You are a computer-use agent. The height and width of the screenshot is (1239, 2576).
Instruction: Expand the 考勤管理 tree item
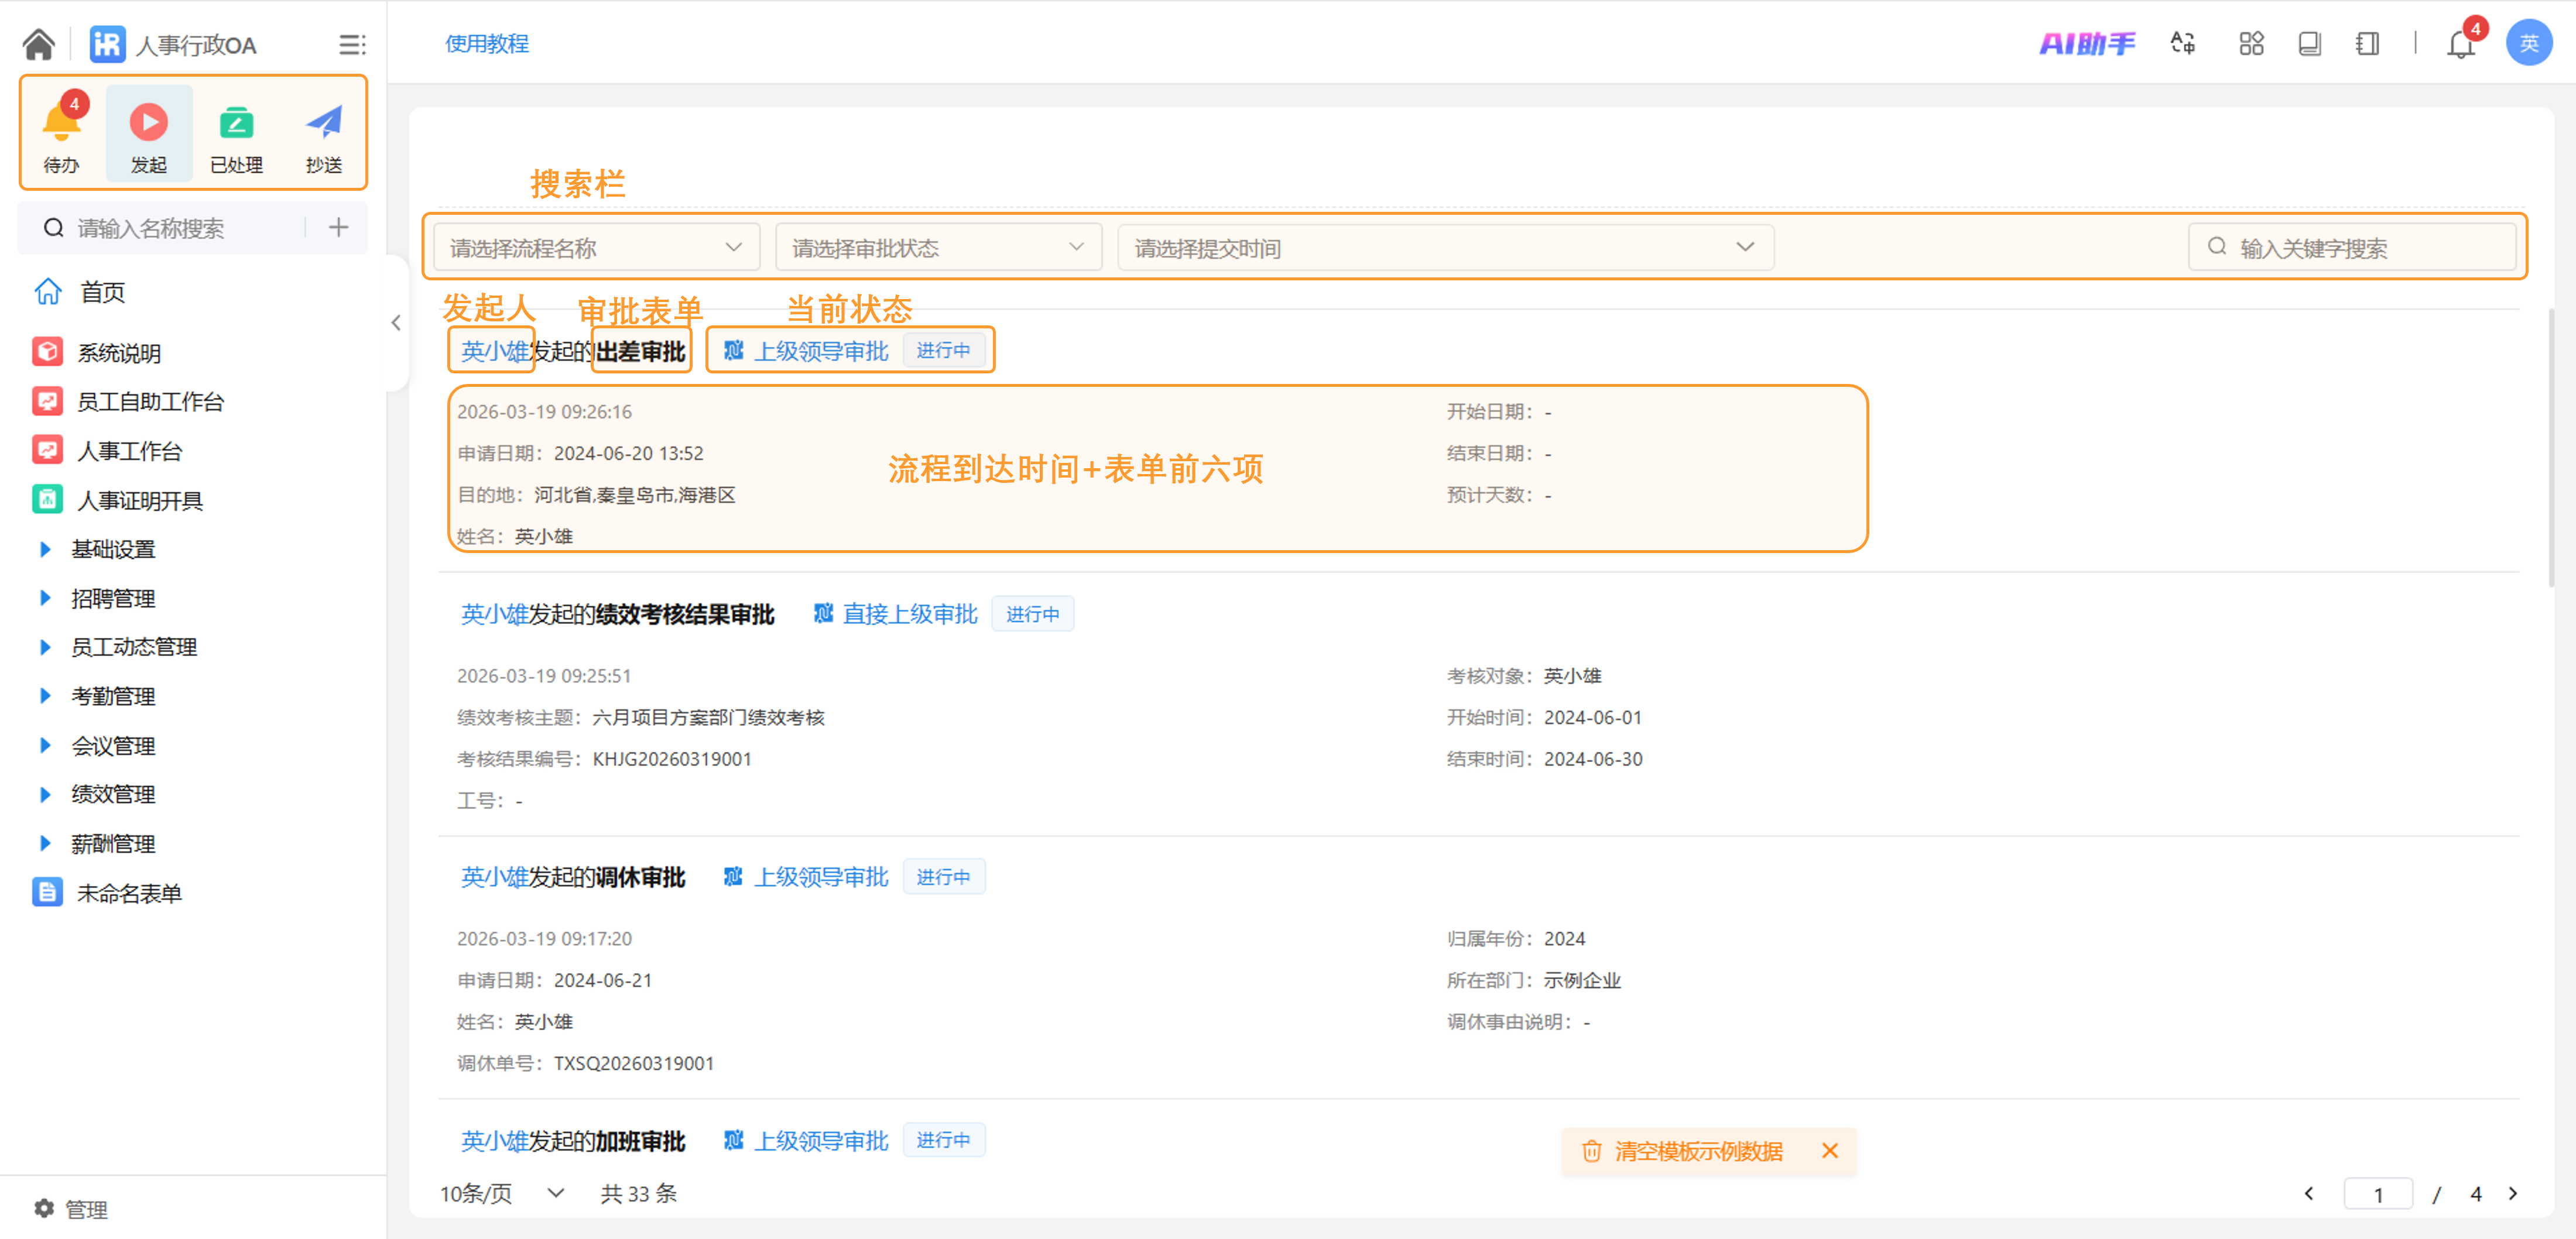(x=45, y=696)
